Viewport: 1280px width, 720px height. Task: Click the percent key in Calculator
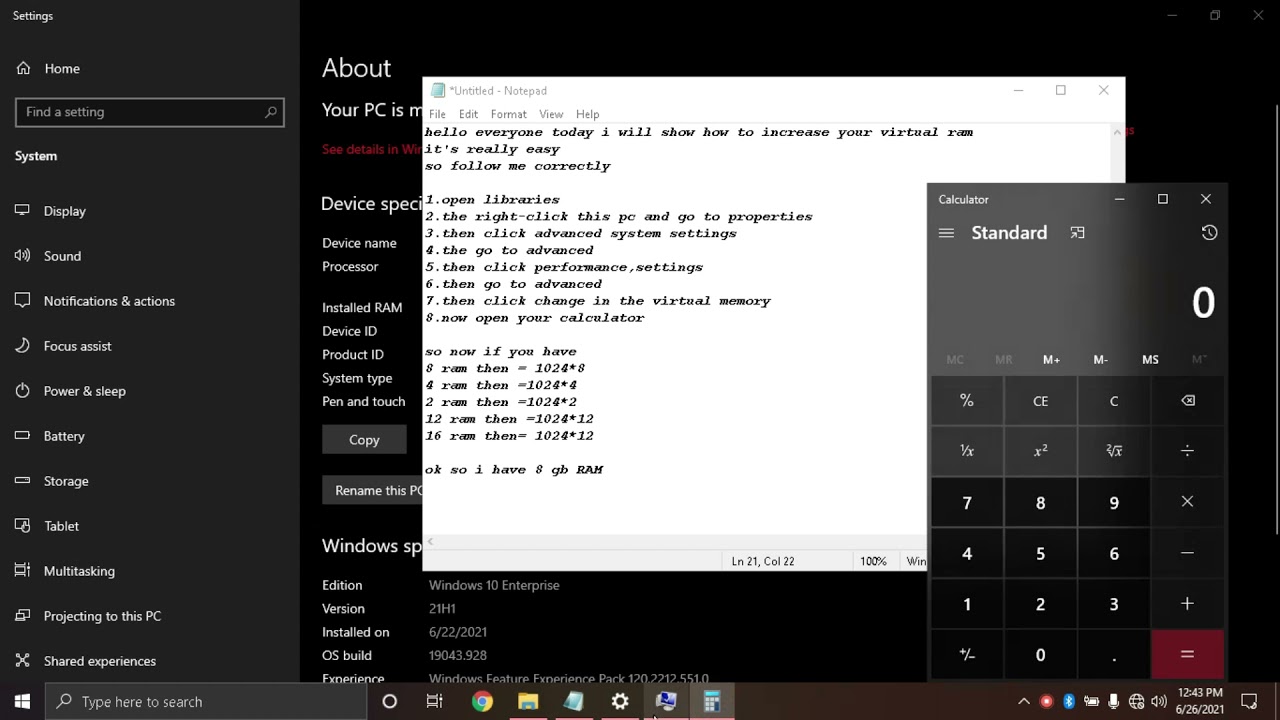pos(967,401)
